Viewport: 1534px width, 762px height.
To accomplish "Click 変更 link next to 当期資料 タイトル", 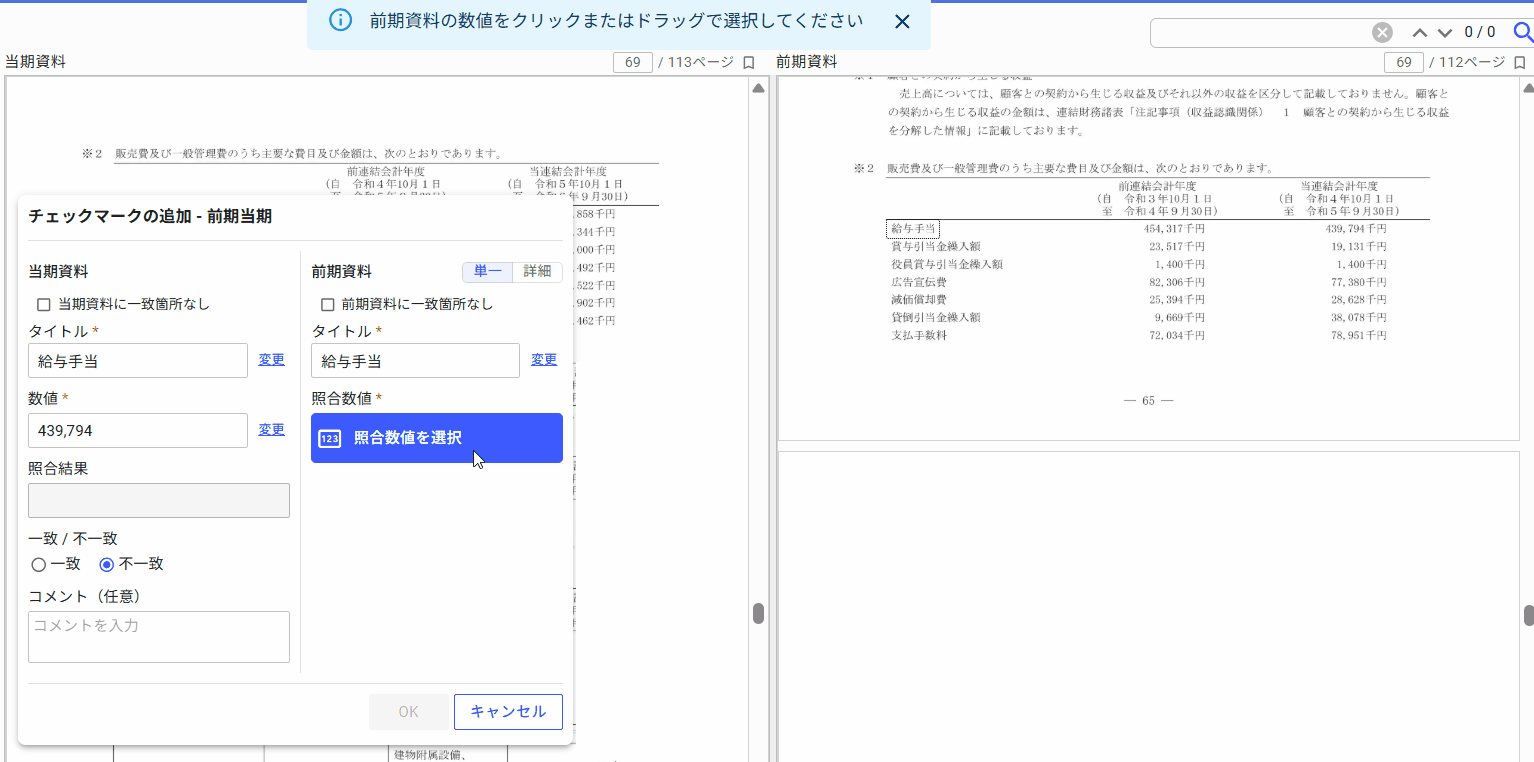I will coord(271,360).
